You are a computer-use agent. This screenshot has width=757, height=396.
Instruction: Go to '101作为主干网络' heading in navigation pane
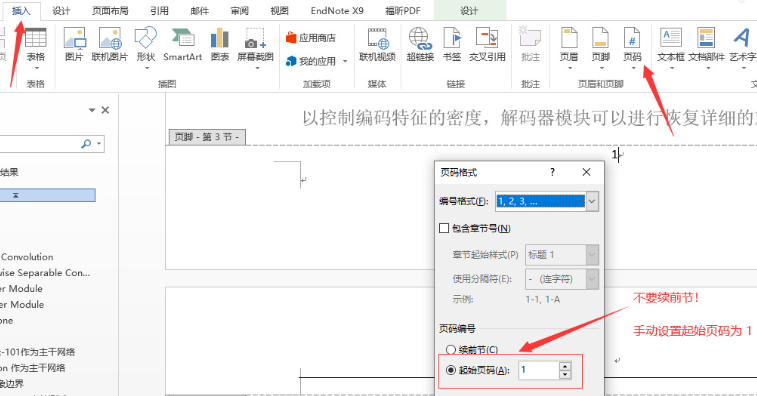click(38, 352)
